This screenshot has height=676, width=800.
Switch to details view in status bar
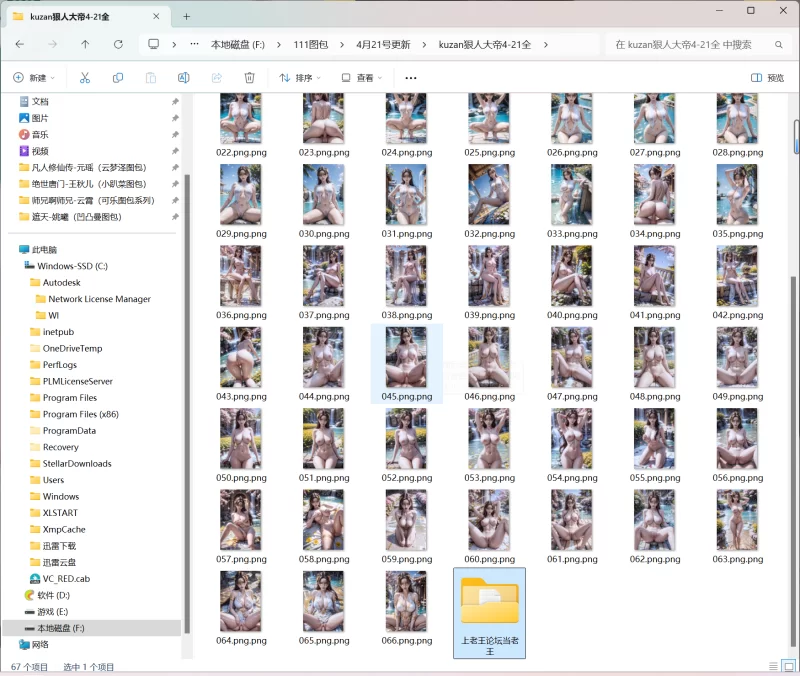[772, 666]
